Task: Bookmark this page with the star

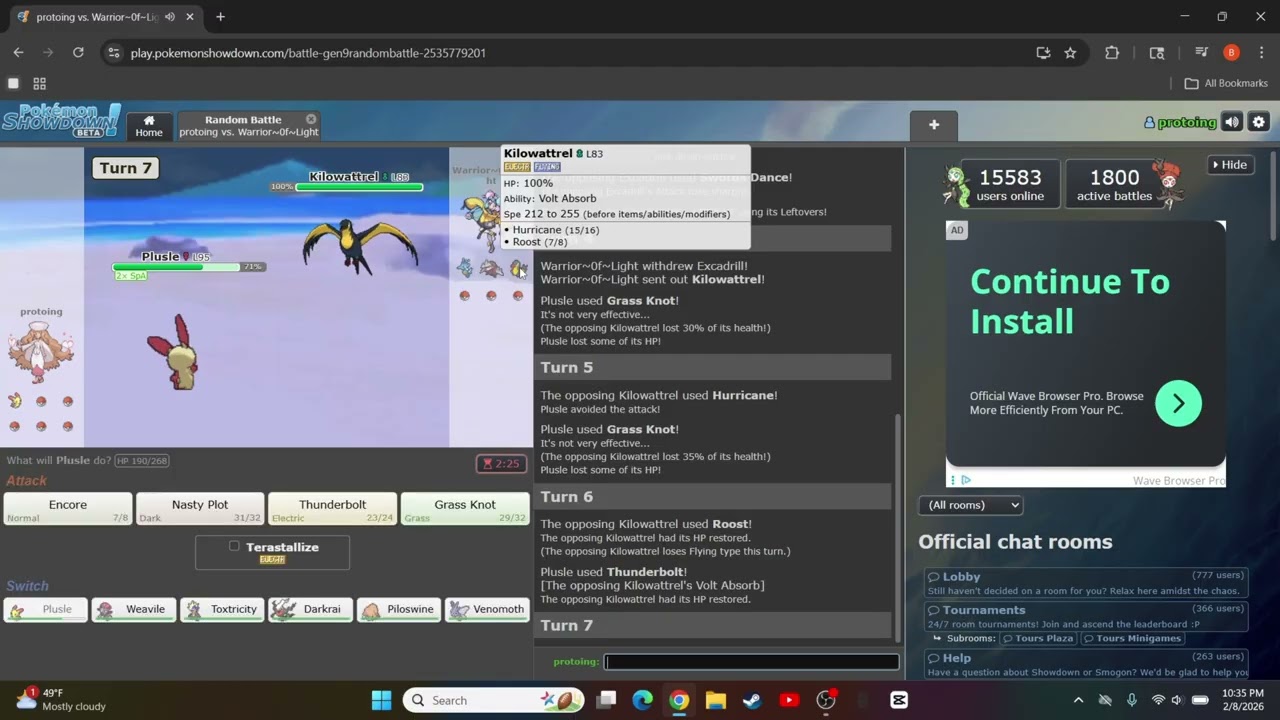Action: (1070, 53)
